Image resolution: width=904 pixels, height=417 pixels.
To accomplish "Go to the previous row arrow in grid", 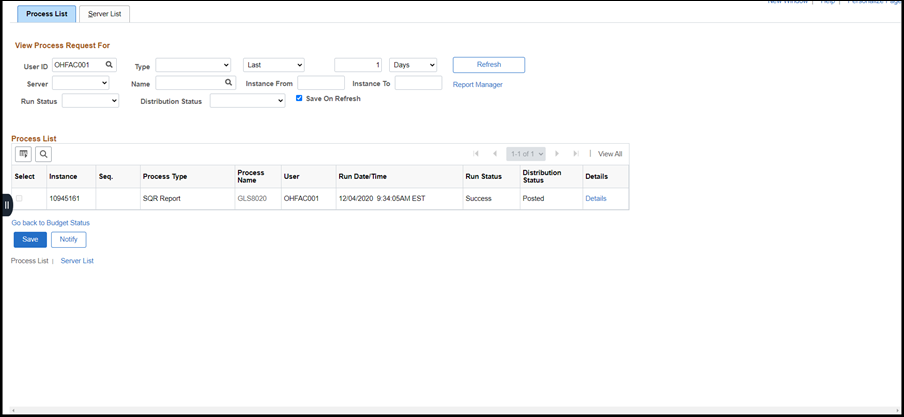I will tap(494, 154).
